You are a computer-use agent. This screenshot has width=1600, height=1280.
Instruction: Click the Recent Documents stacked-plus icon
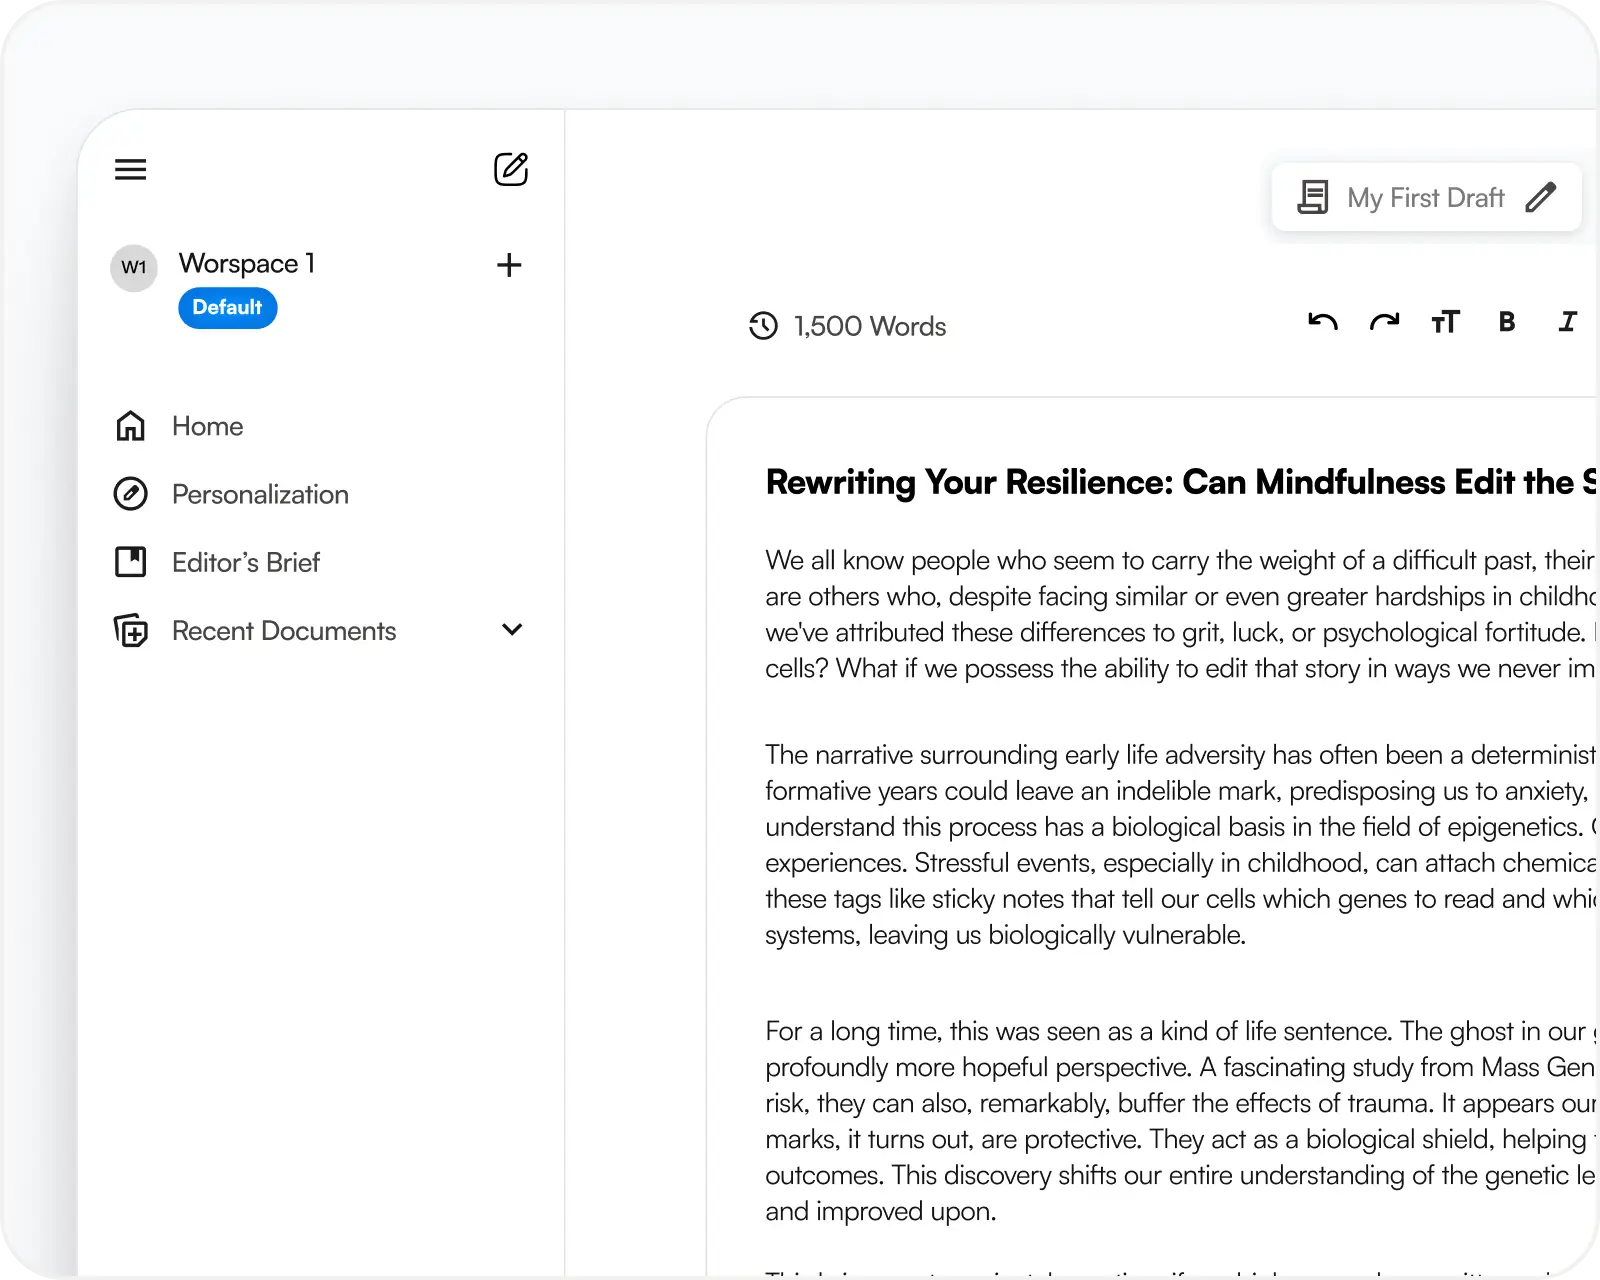pyautogui.click(x=131, y=631)
